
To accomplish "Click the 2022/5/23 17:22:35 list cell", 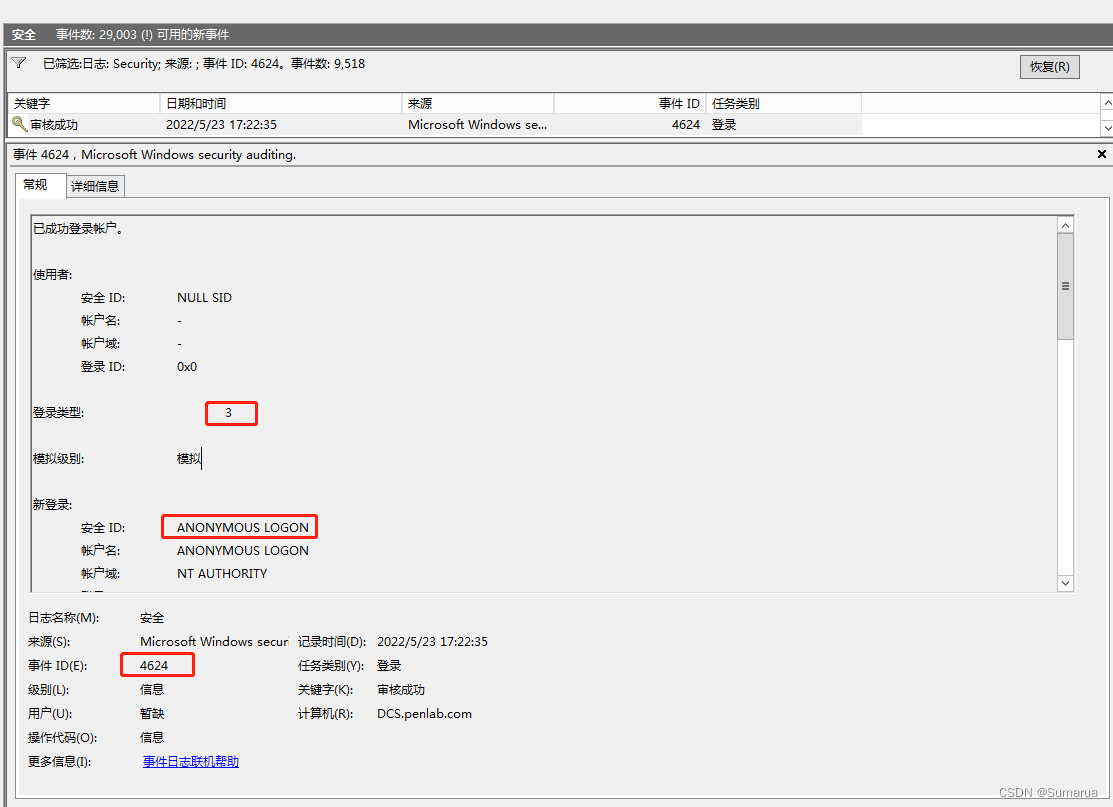I will [221, 124].
